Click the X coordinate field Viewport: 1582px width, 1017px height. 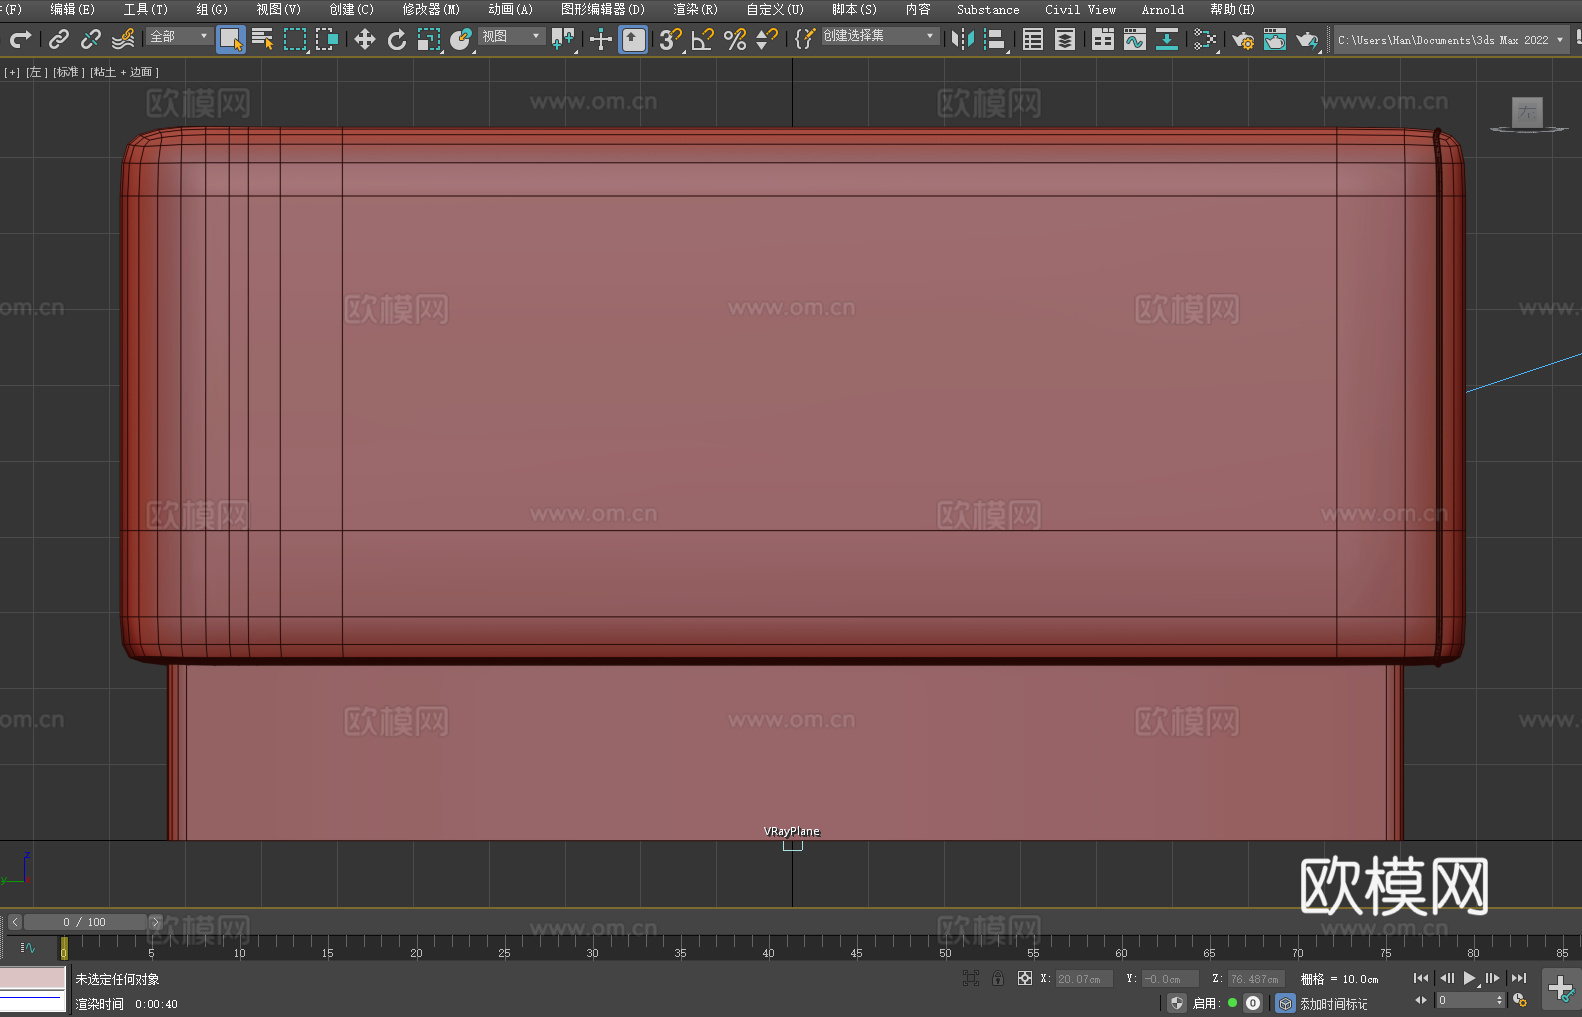[1084, 979]
